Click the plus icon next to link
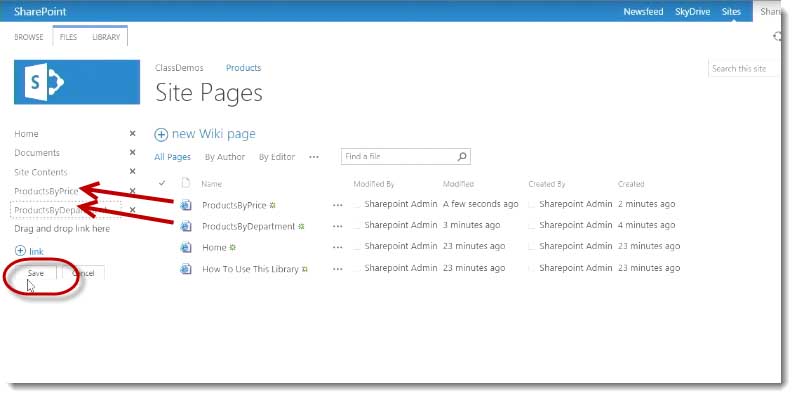The height and width of the screenshot is (398, 796). (20, 251)
